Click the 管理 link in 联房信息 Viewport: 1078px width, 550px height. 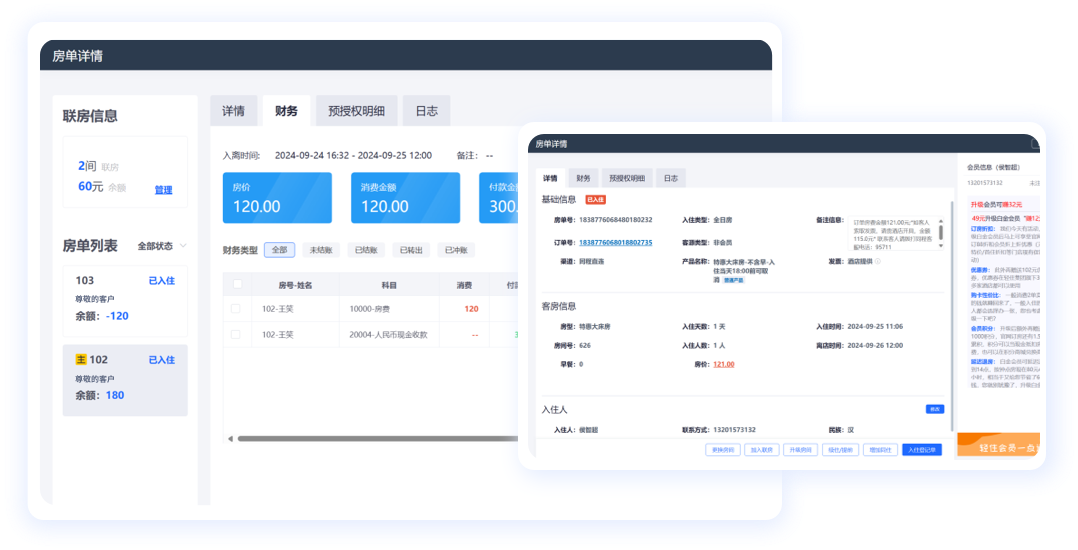[x=163, y=190]
